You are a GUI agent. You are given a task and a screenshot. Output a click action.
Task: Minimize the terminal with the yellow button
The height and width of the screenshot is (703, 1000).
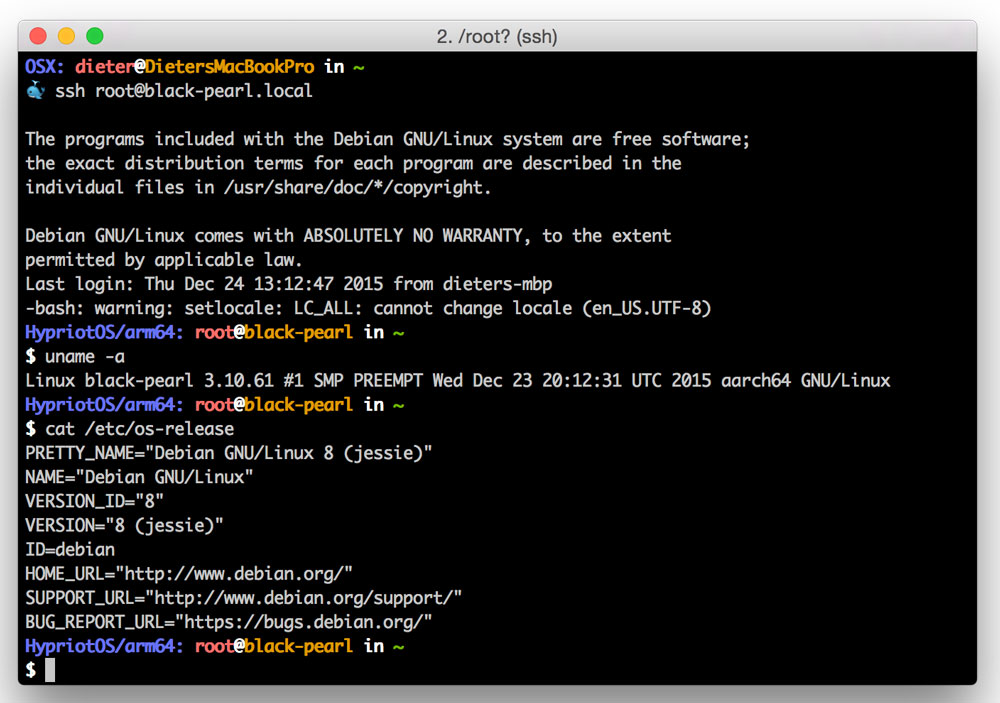66,36
